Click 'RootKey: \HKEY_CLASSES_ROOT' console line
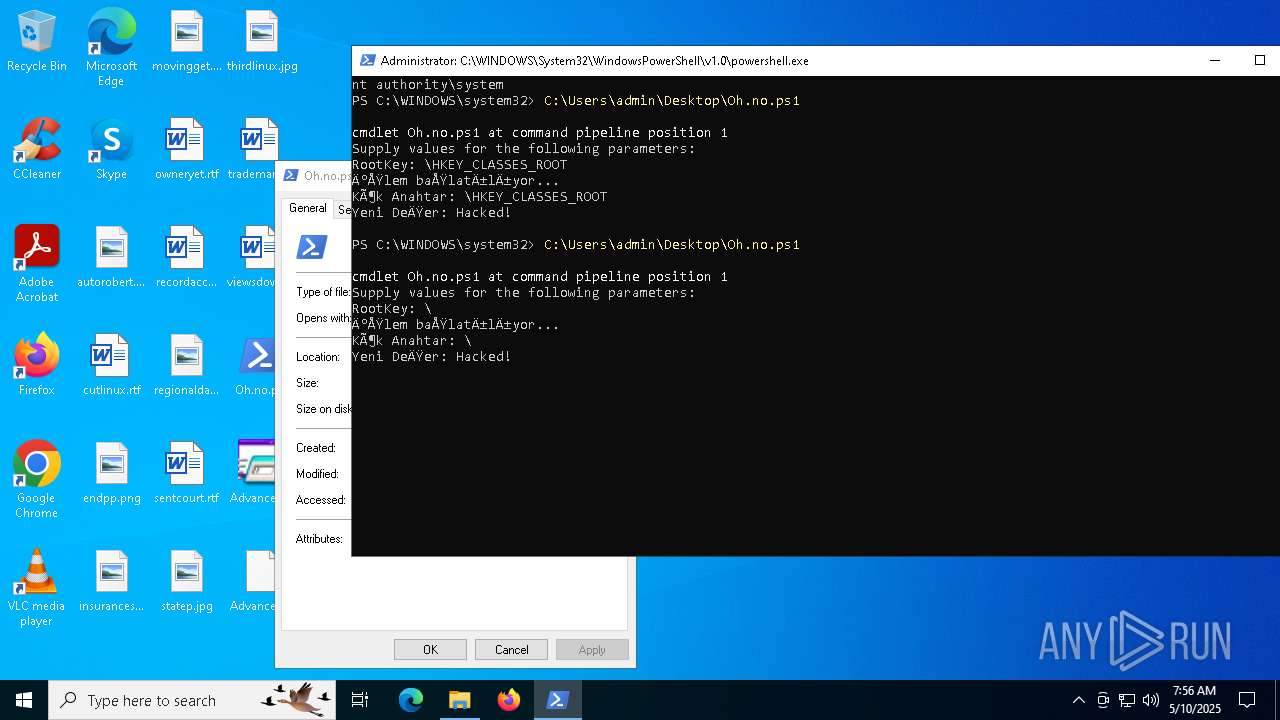 click(460, 165)
